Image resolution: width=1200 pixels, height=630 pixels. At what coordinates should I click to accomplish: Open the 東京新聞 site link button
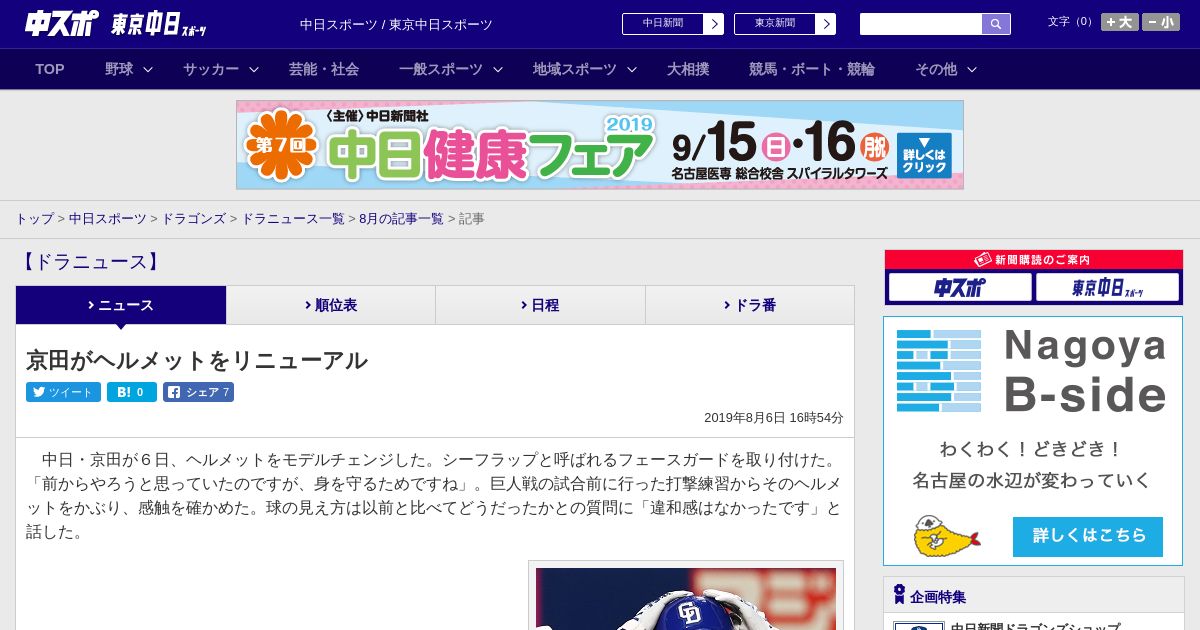click(785, 24)
